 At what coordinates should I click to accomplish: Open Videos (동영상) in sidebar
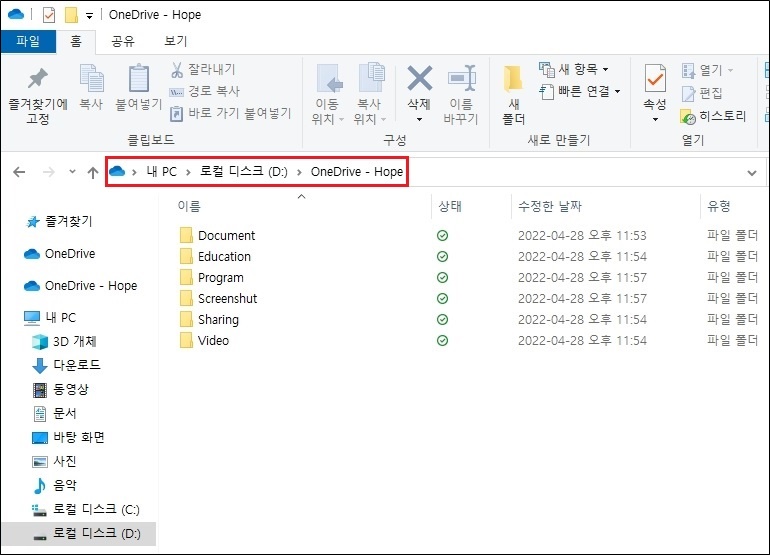60,389
